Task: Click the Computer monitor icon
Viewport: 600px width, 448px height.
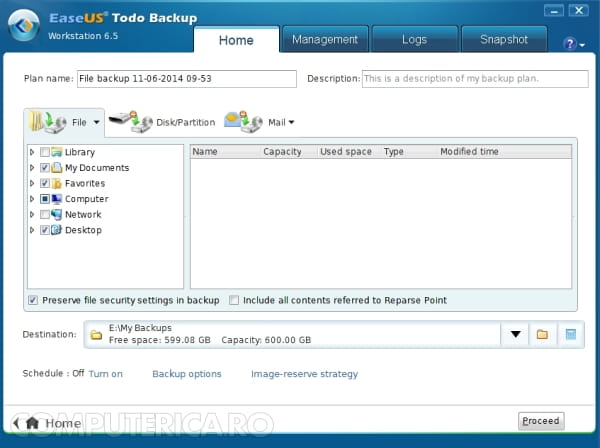Action: pos(57,199)
